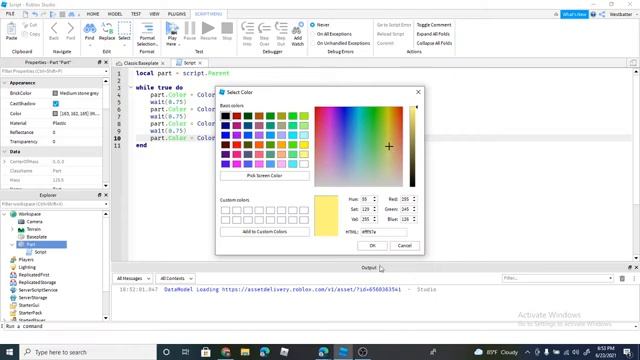Click the Select tool icon
640x360 pixels.
pyautogui.click(x=124, y=29)
